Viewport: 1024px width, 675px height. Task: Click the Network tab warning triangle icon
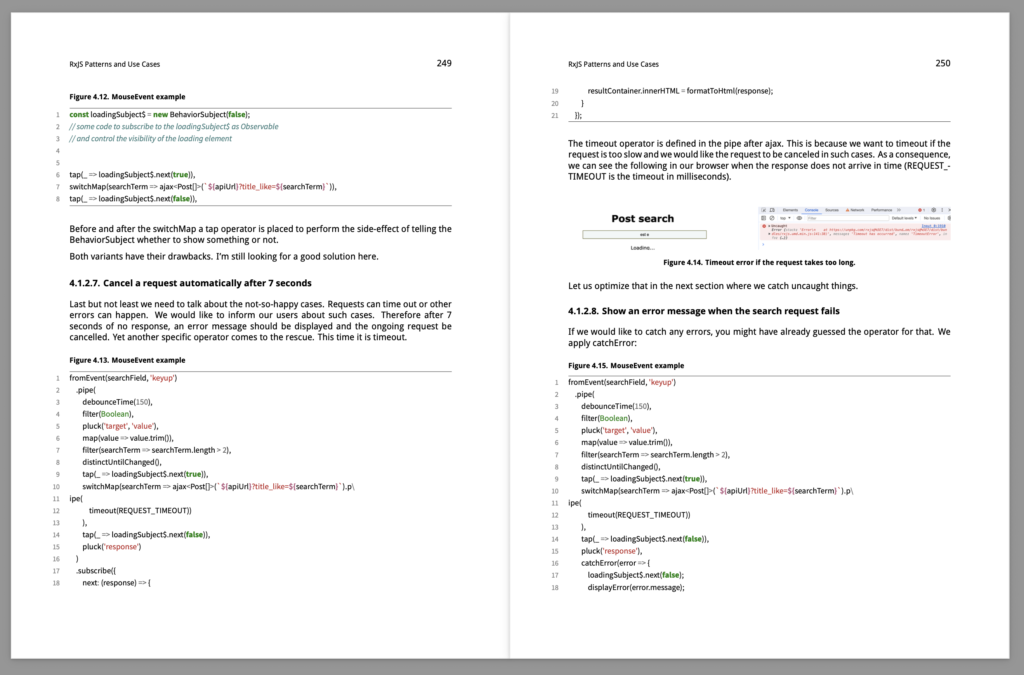coord(847,210)
